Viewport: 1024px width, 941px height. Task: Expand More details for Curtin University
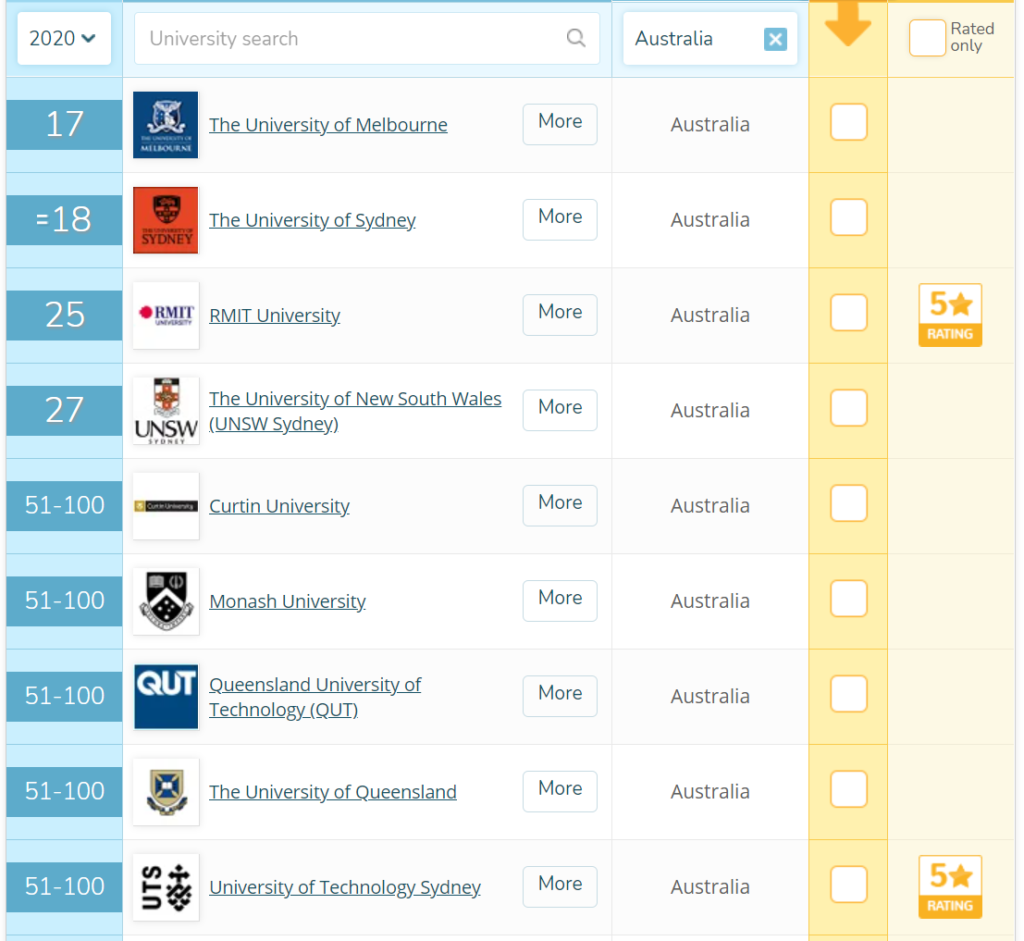click(x=559, y=504)
